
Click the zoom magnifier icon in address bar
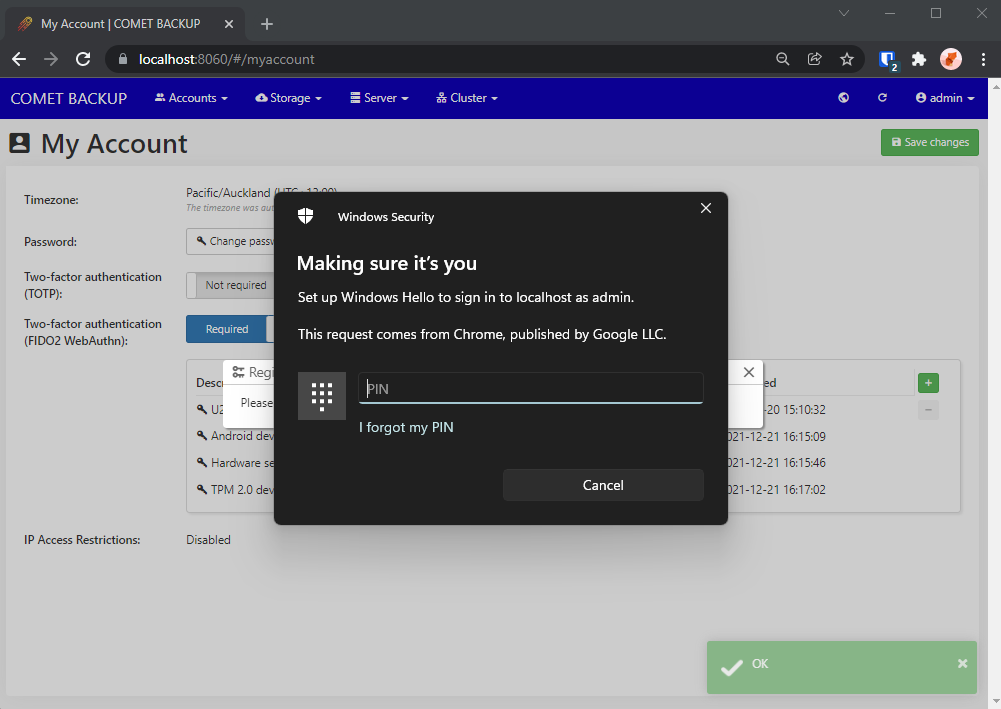[x=783, y=59]
